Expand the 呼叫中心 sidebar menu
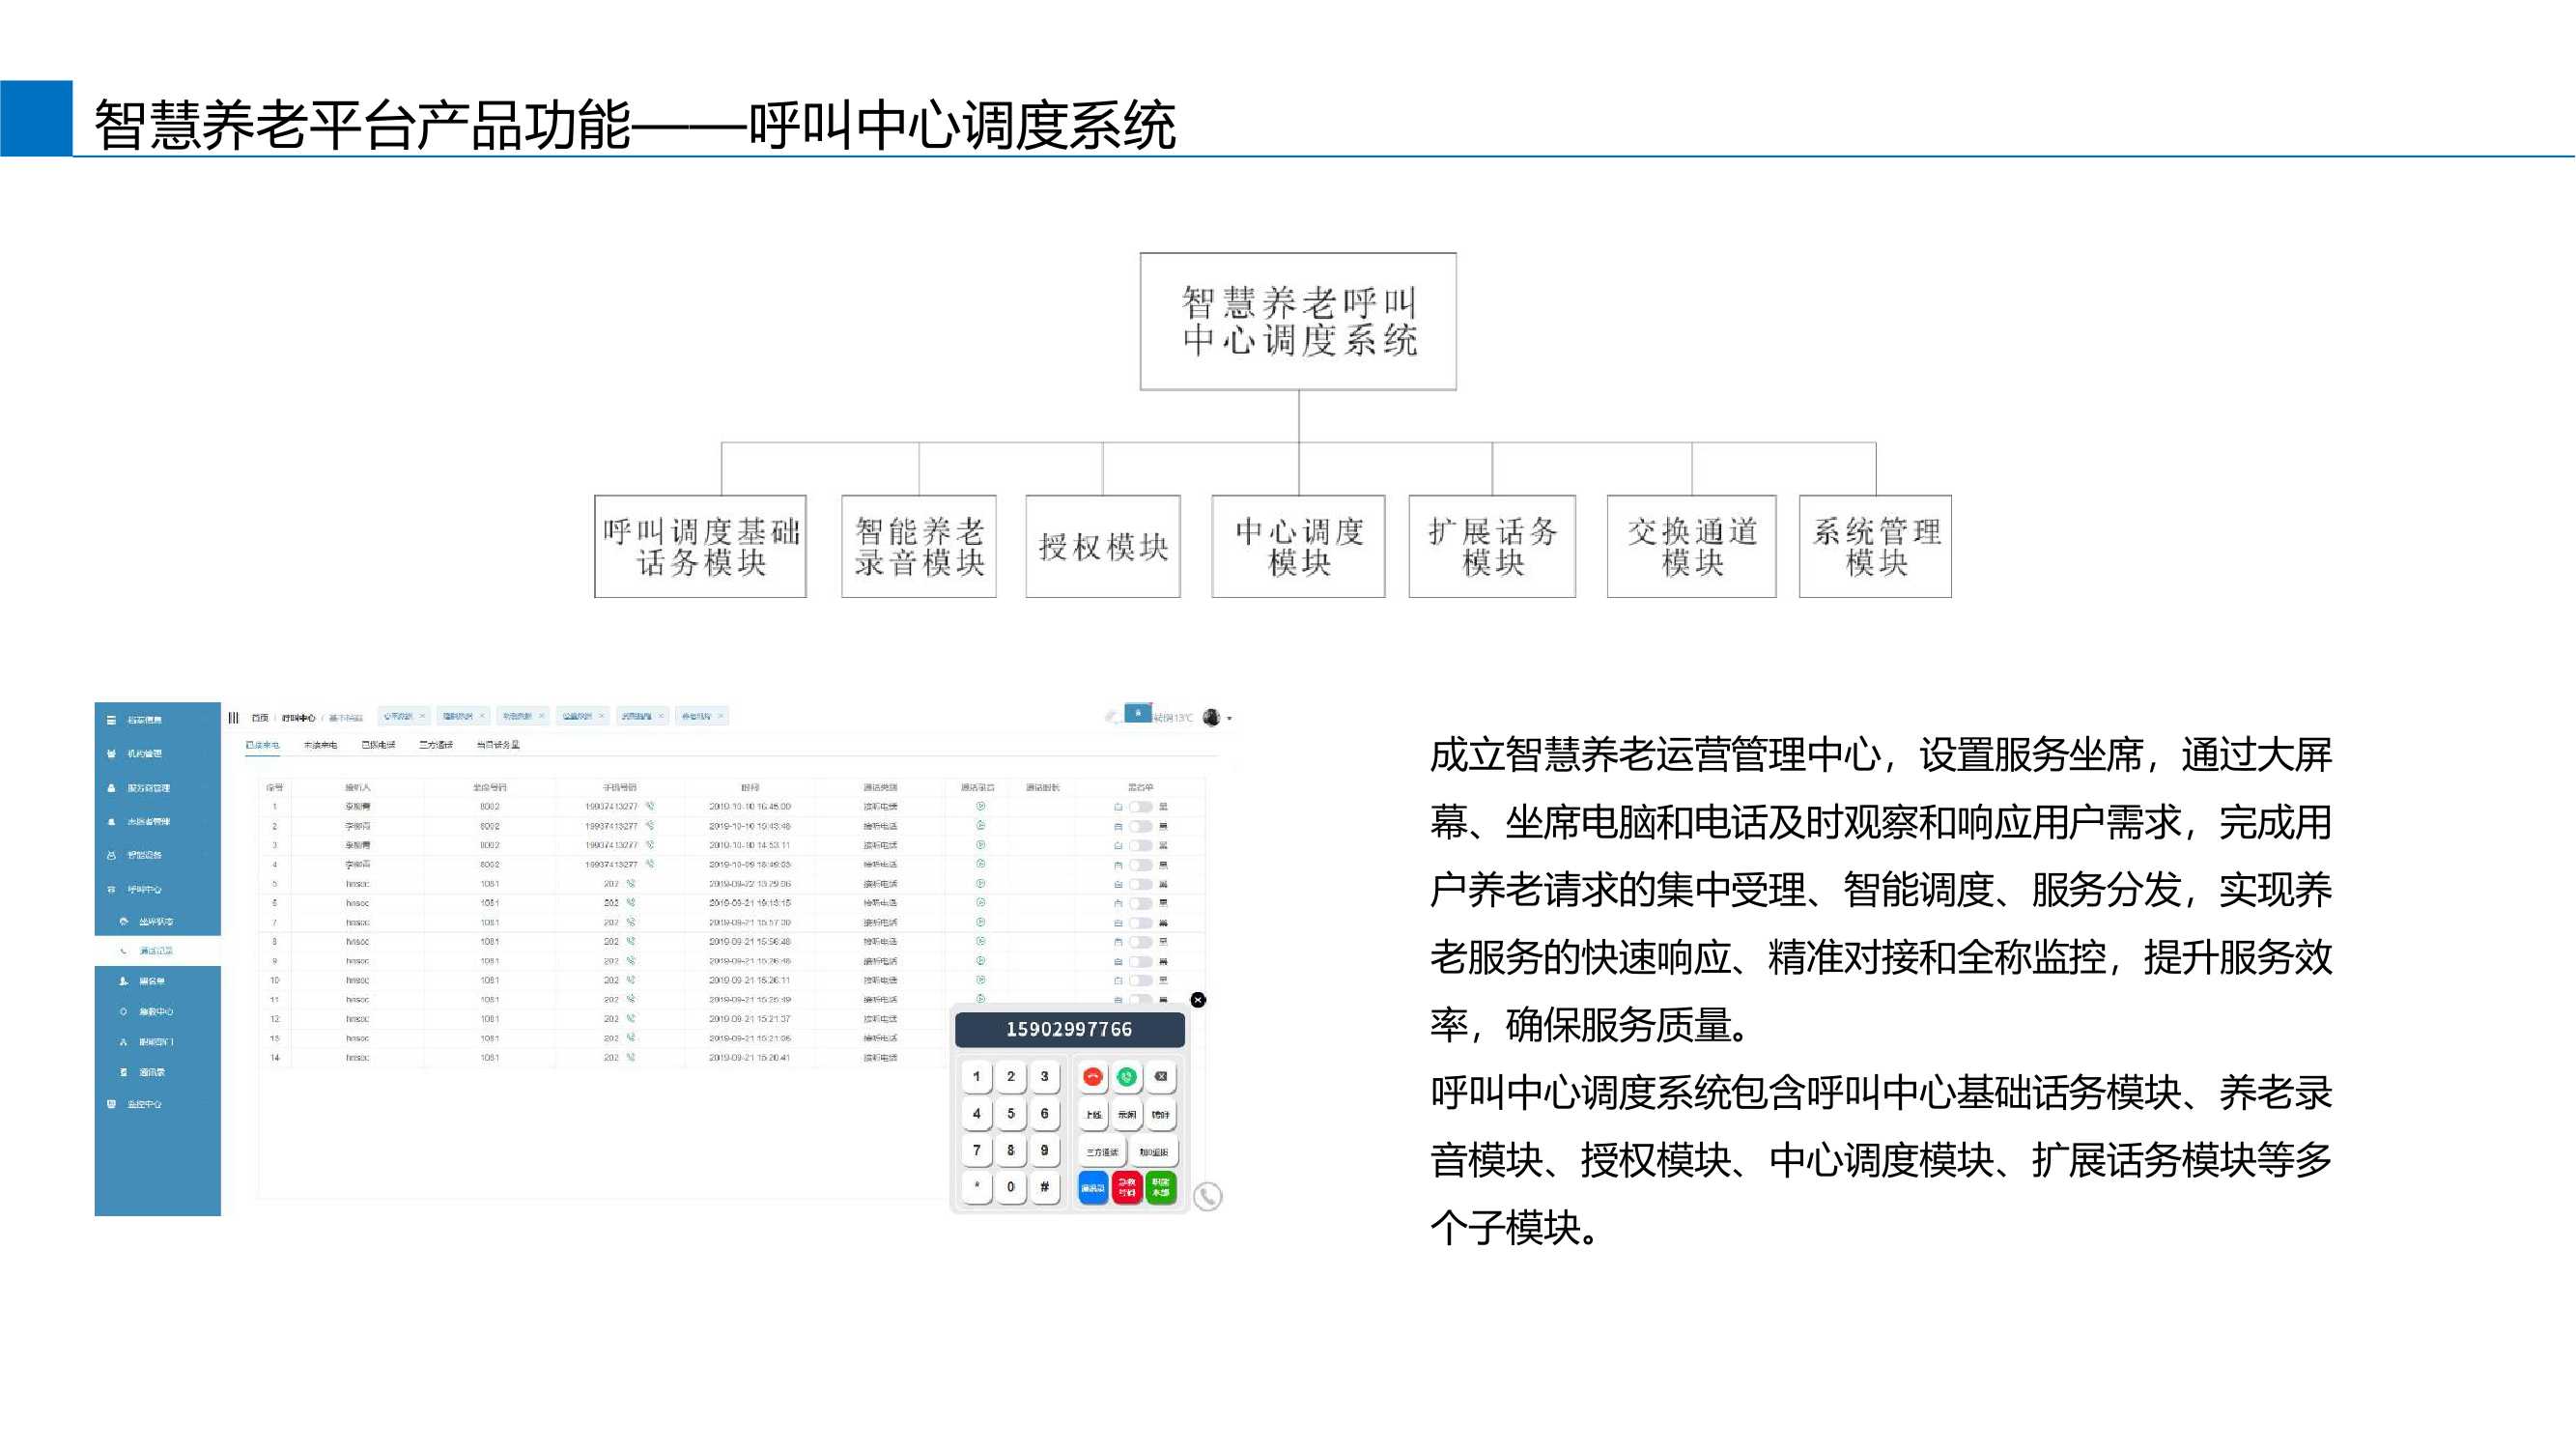This screenshot has width=2576, height=1449. coord(145,889)
